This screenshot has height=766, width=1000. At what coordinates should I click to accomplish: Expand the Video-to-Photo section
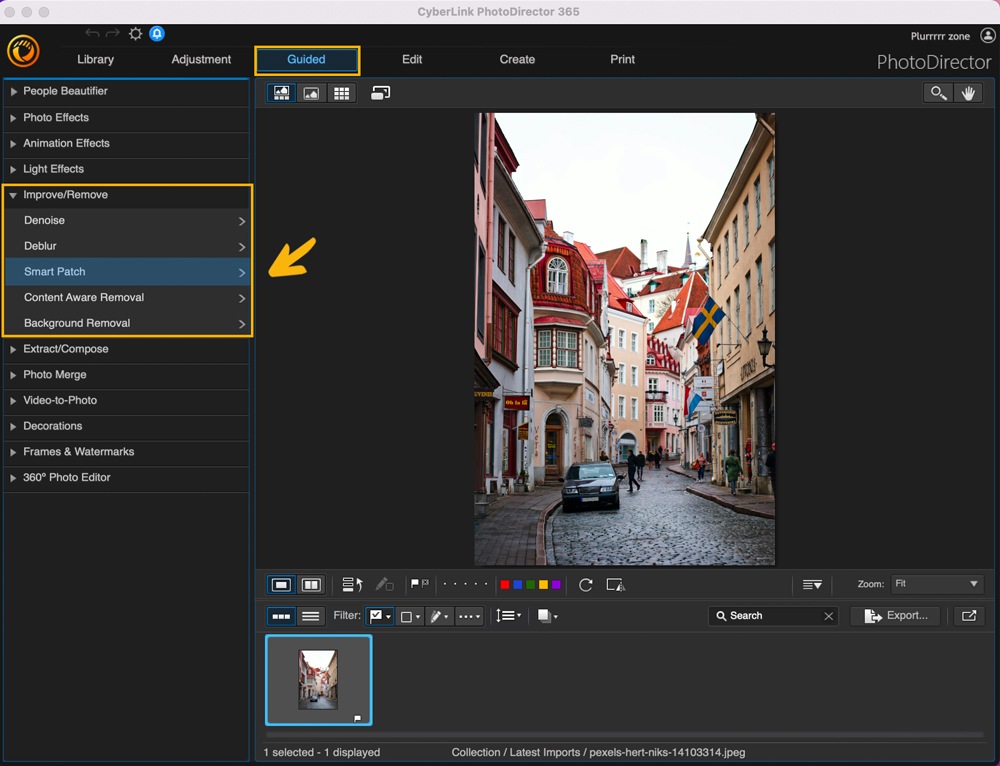pos(126,401)
